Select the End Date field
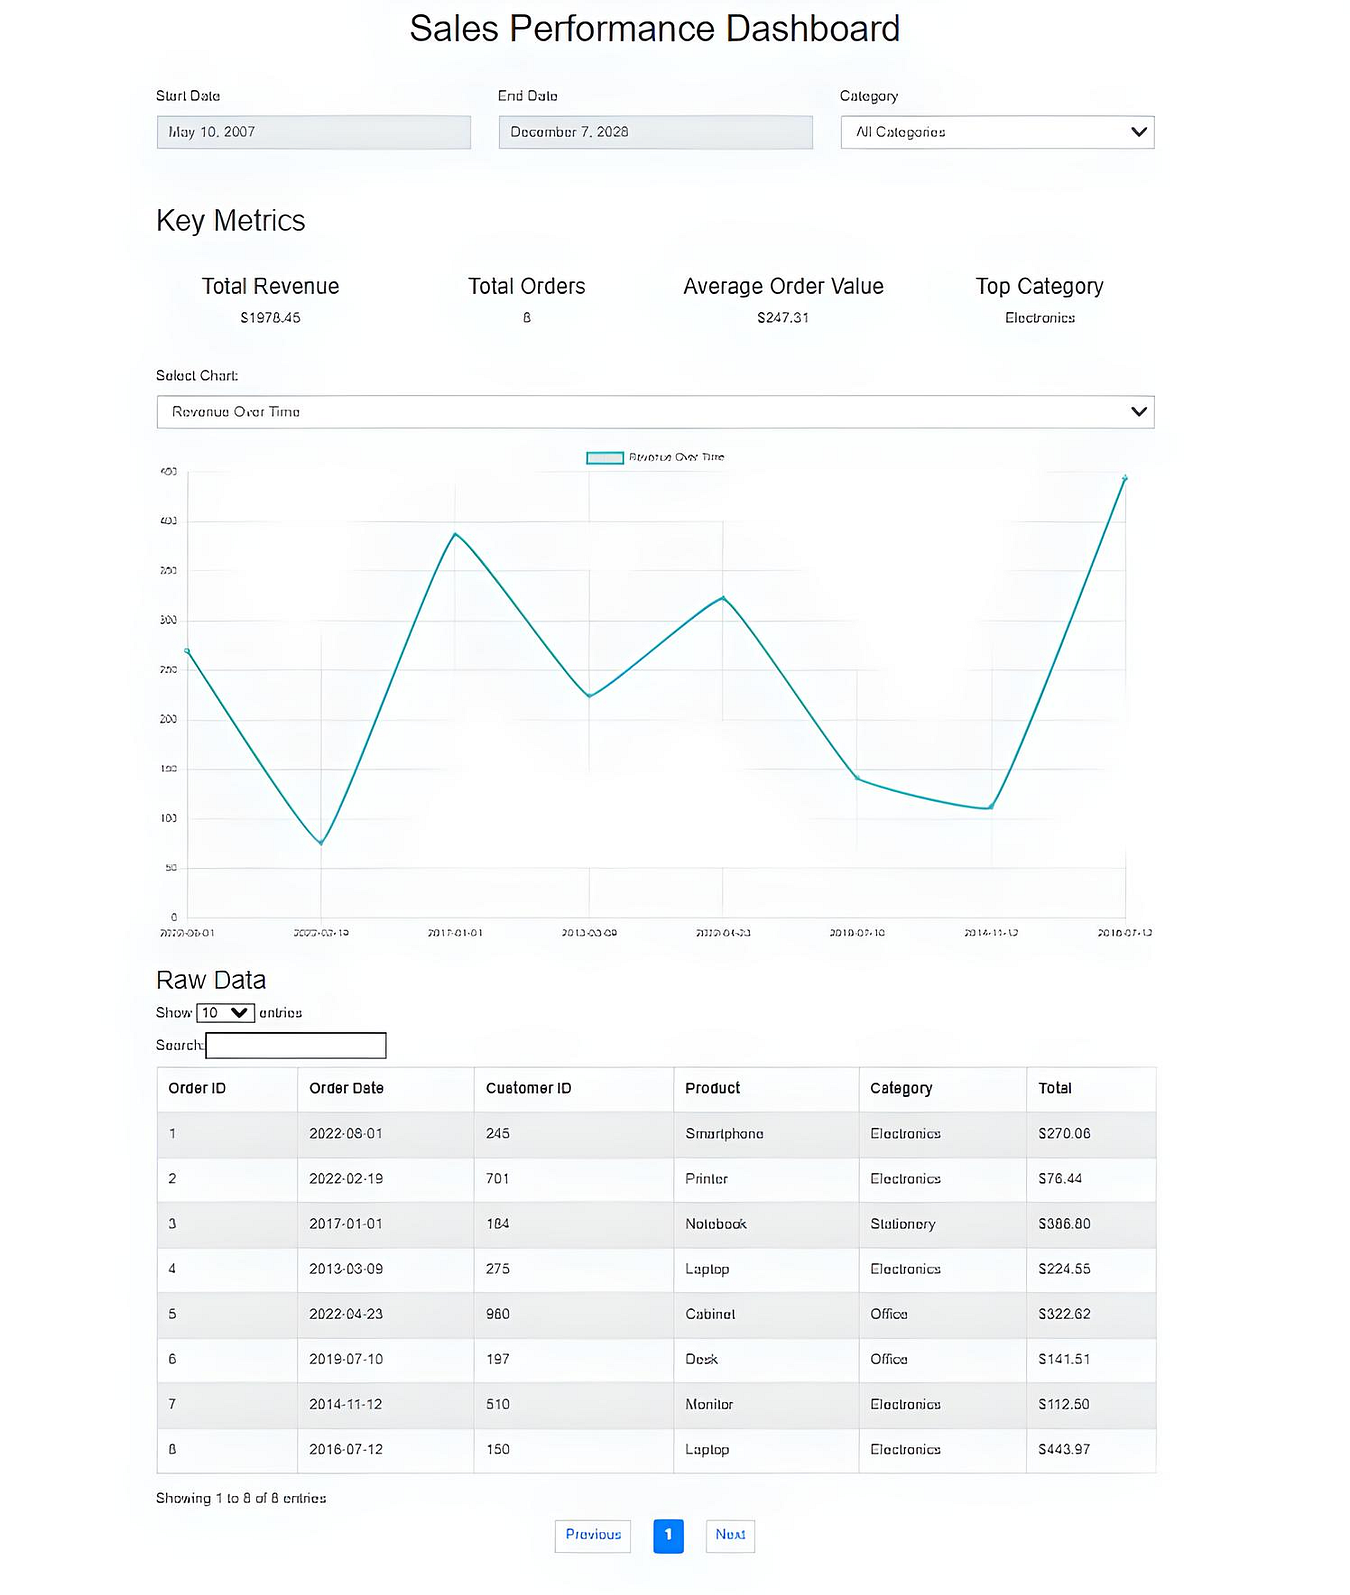Image resolution: width=1350 pixels, height=1595 pixels. pos(654,131)
